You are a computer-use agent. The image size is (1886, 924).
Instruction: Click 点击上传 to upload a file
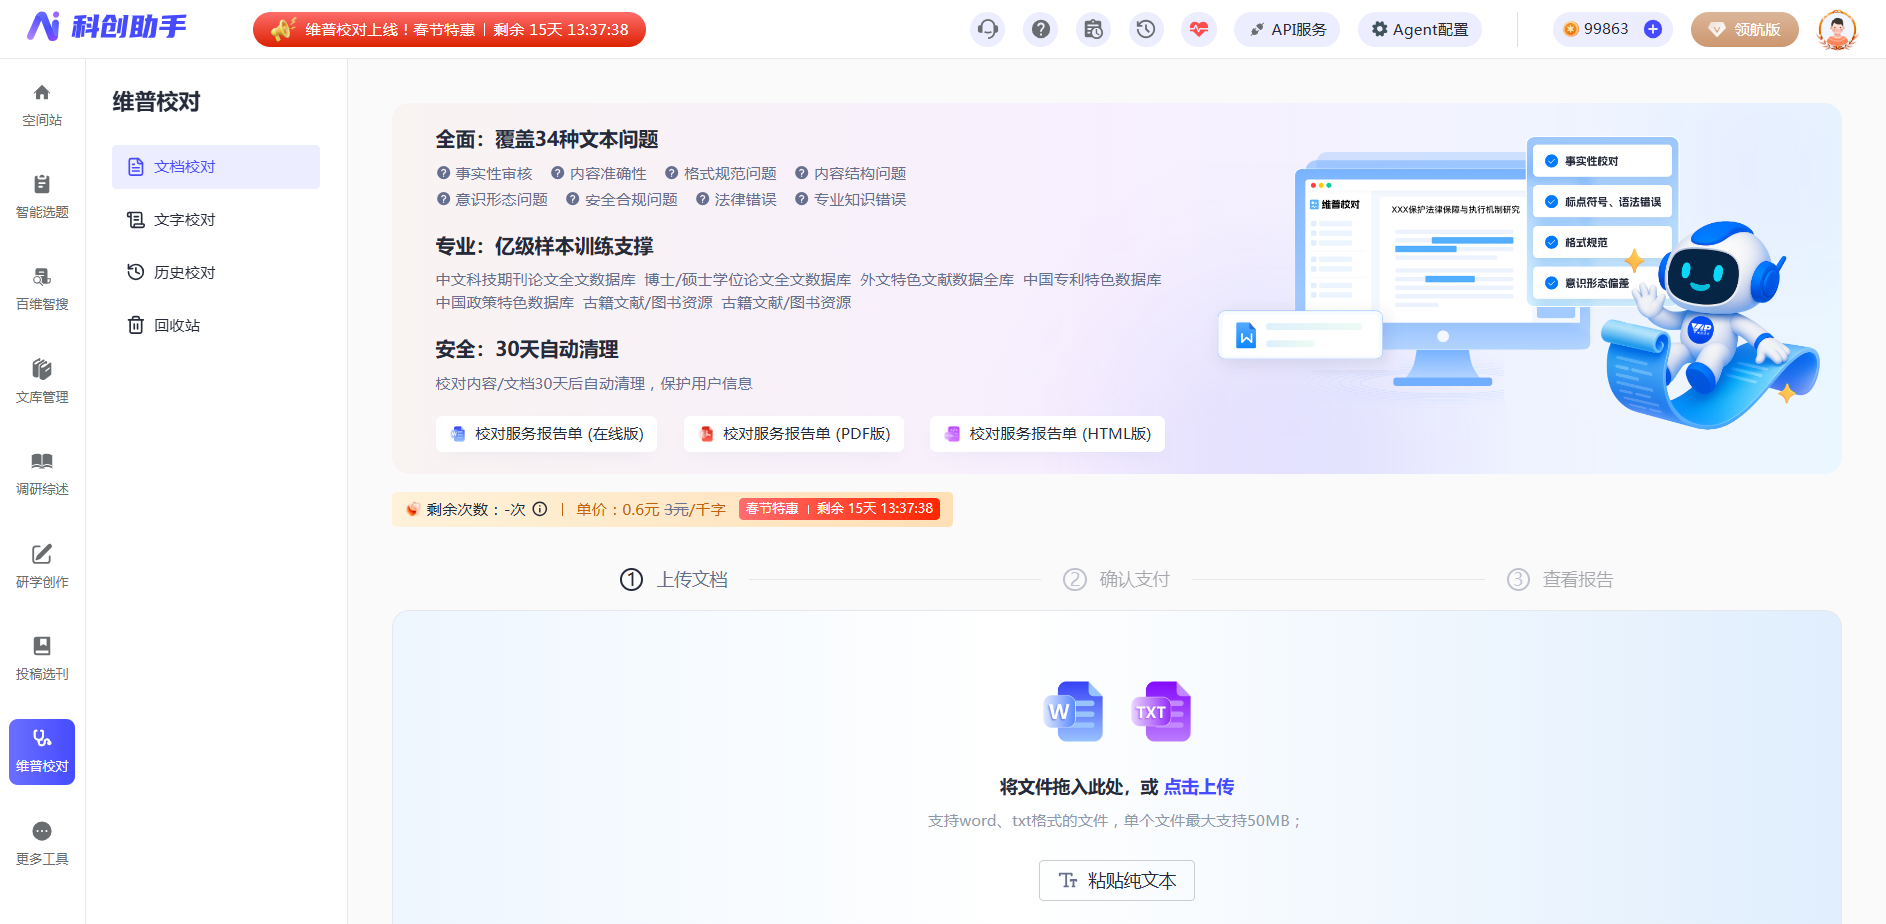1199,787
